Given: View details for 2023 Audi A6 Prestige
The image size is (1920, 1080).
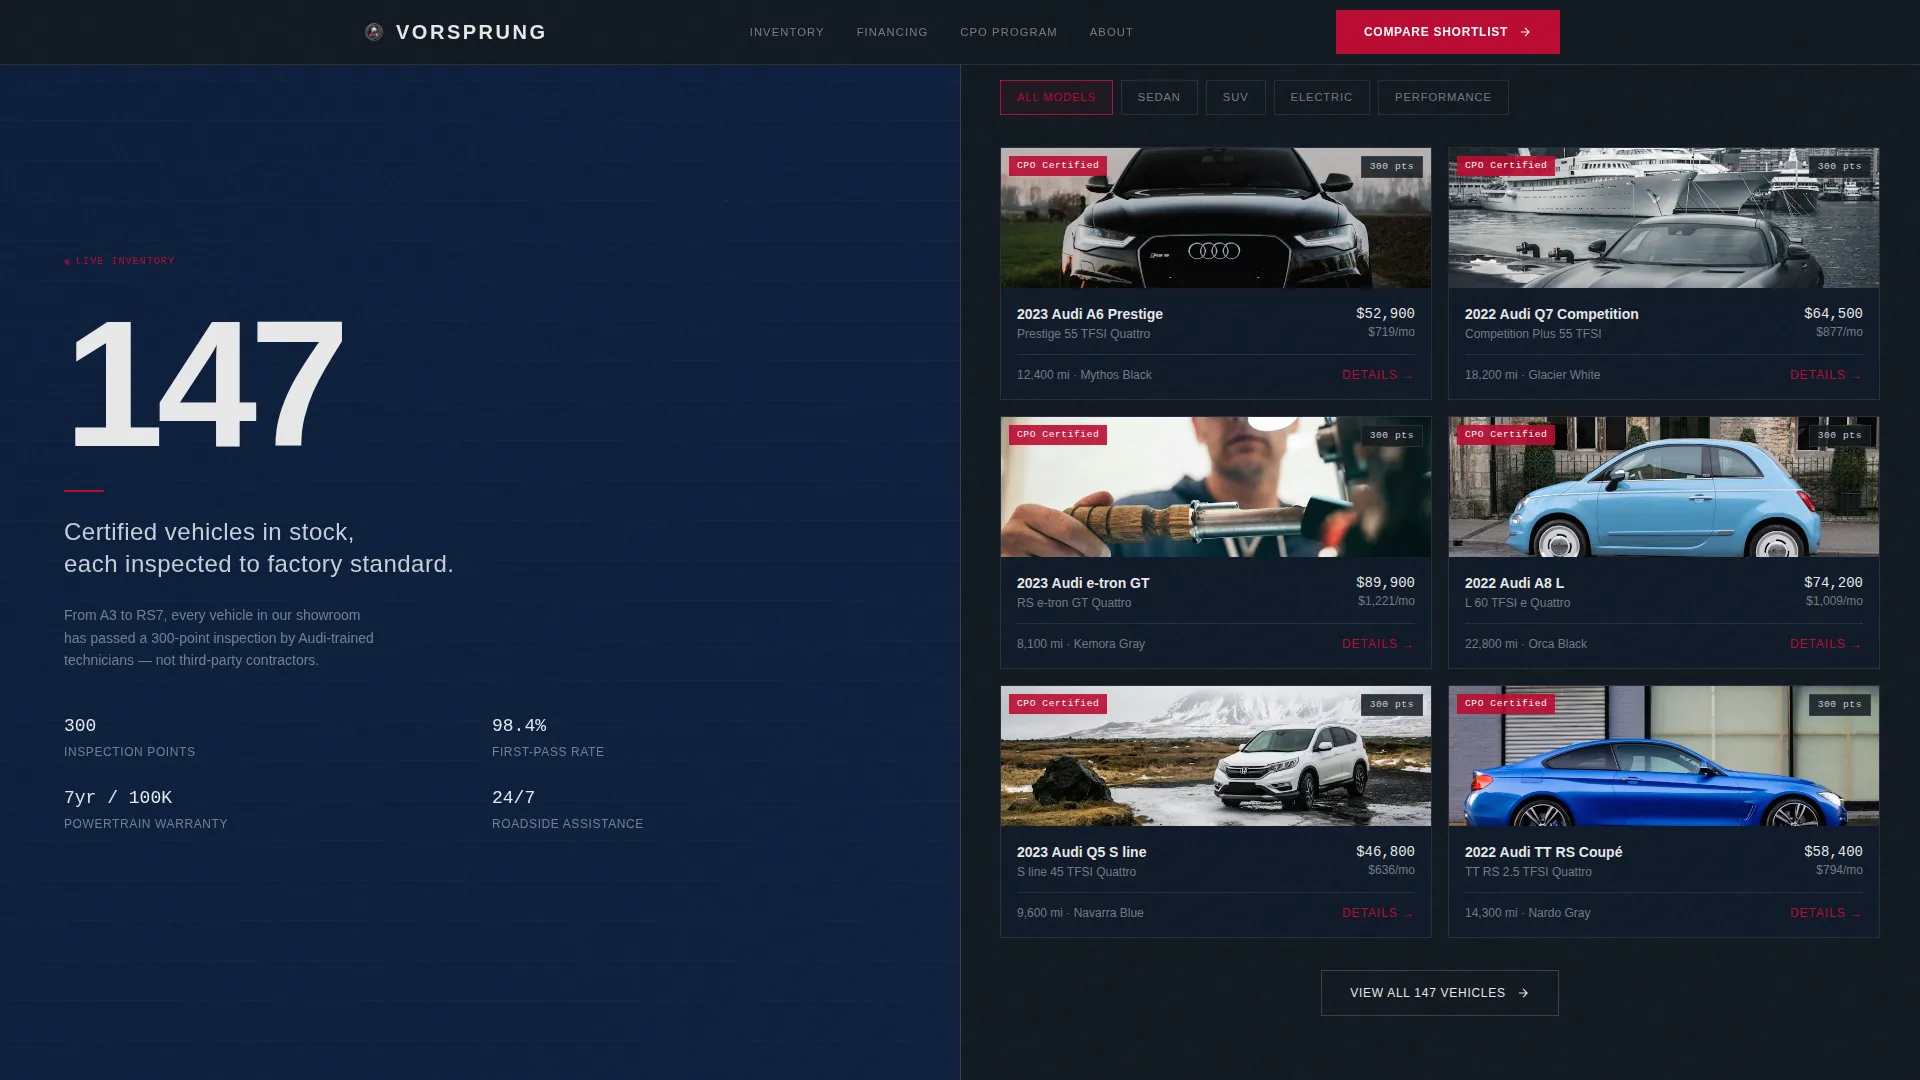Looking at the screenshot, I should [1378, 375].
